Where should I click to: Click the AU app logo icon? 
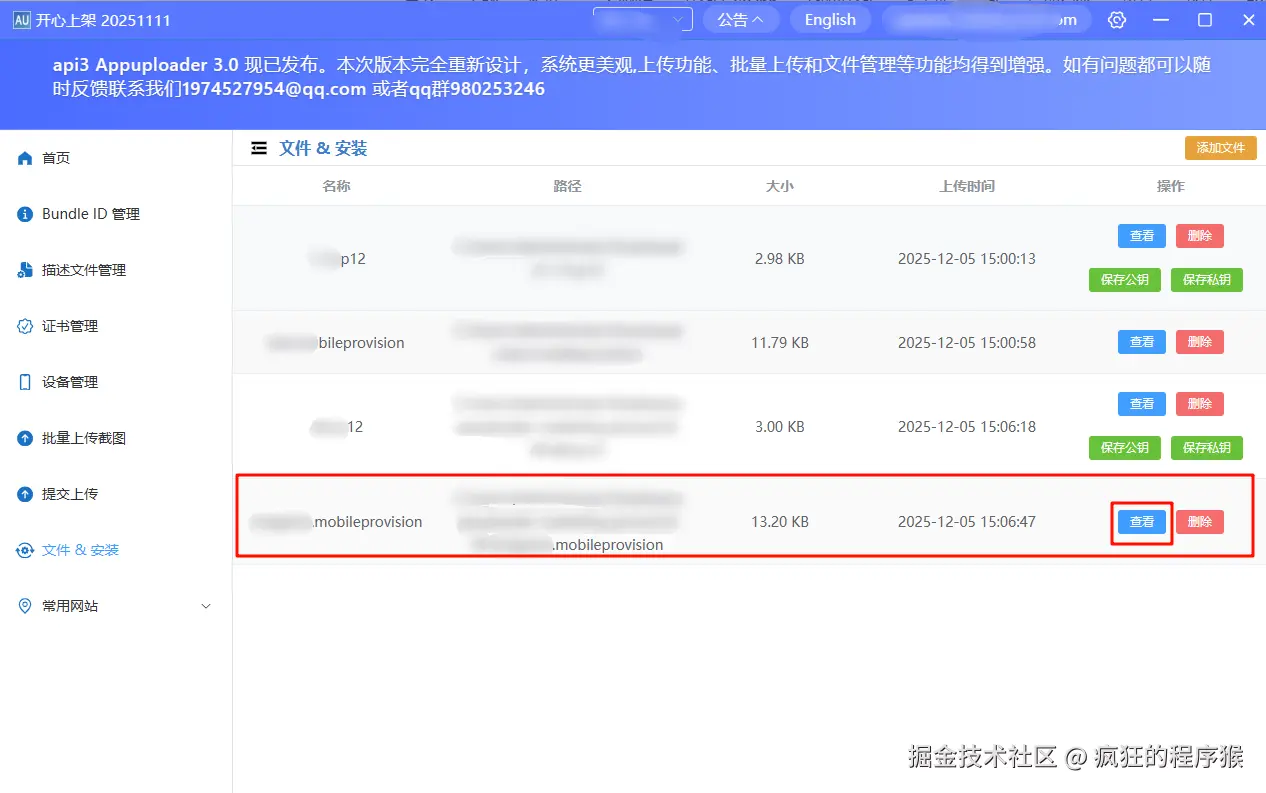point(21,20)
